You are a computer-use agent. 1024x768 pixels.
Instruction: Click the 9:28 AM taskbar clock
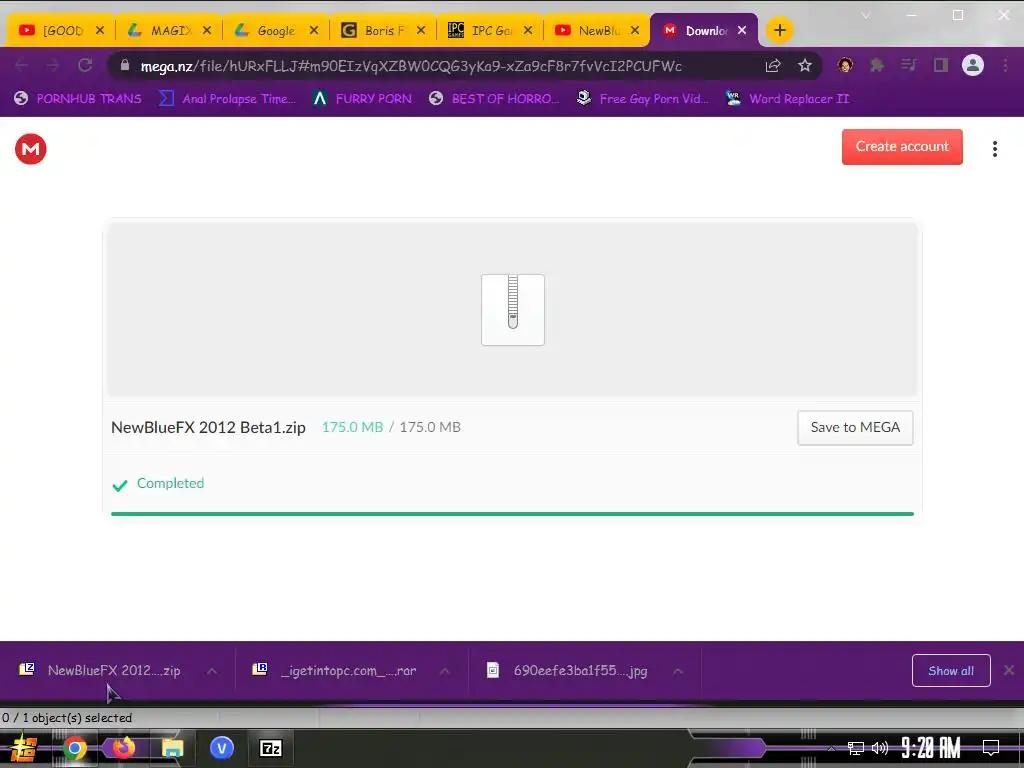[931, 748]
